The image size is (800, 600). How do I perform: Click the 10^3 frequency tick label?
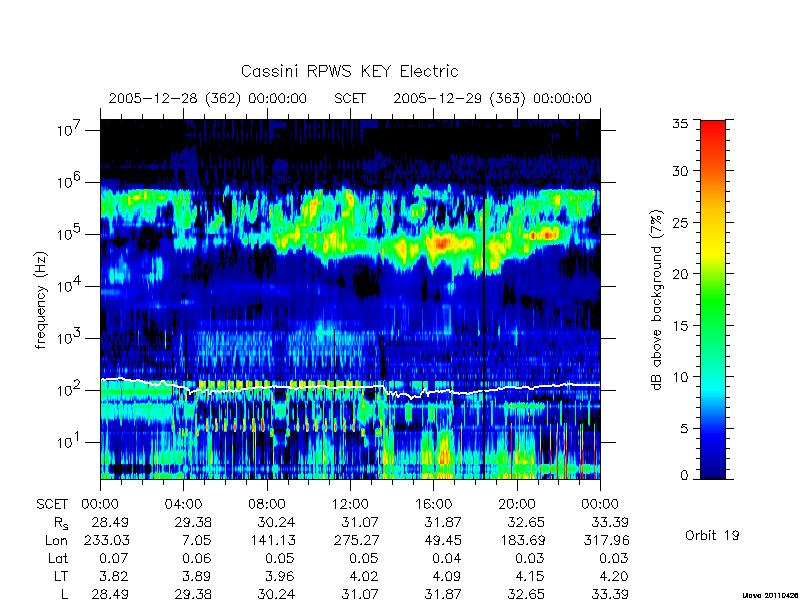click(69, 338)
